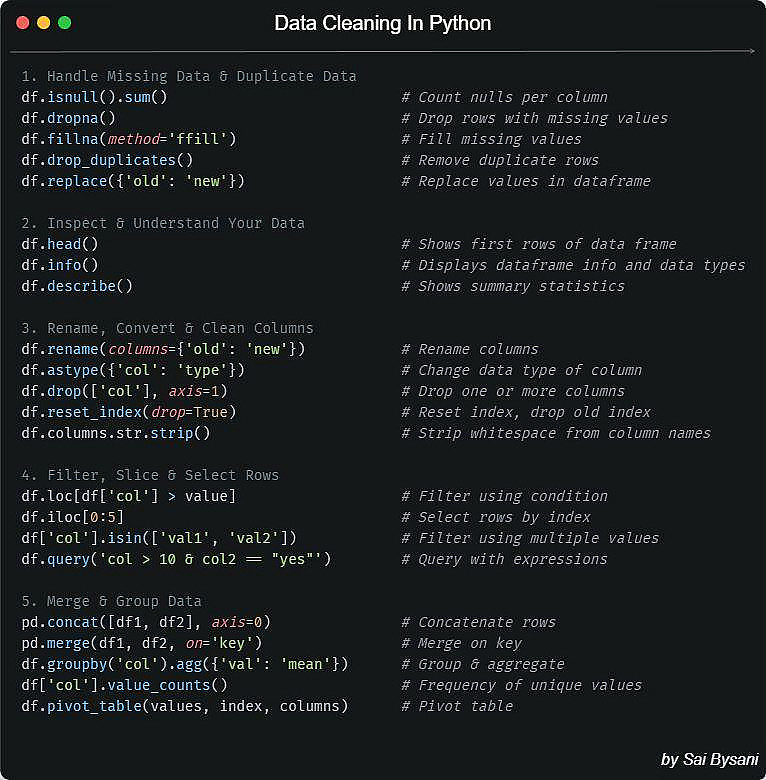
Task: Click the 'by Sai Bysani' author credit
Action: 708,759
